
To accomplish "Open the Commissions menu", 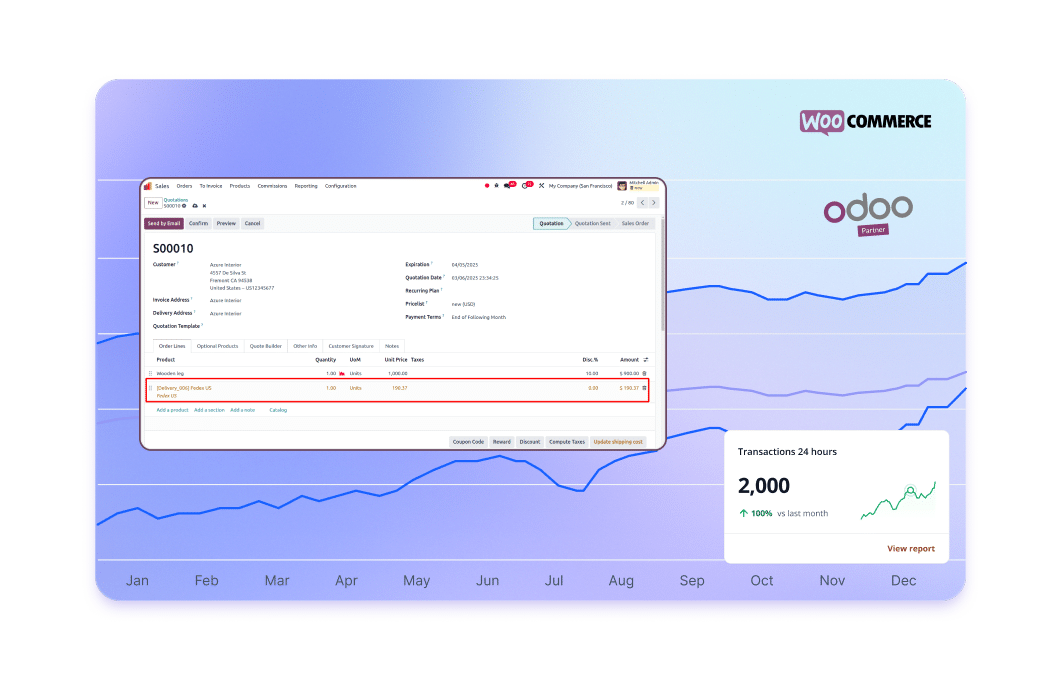I will pyautogui.click(x=272, y=186).
